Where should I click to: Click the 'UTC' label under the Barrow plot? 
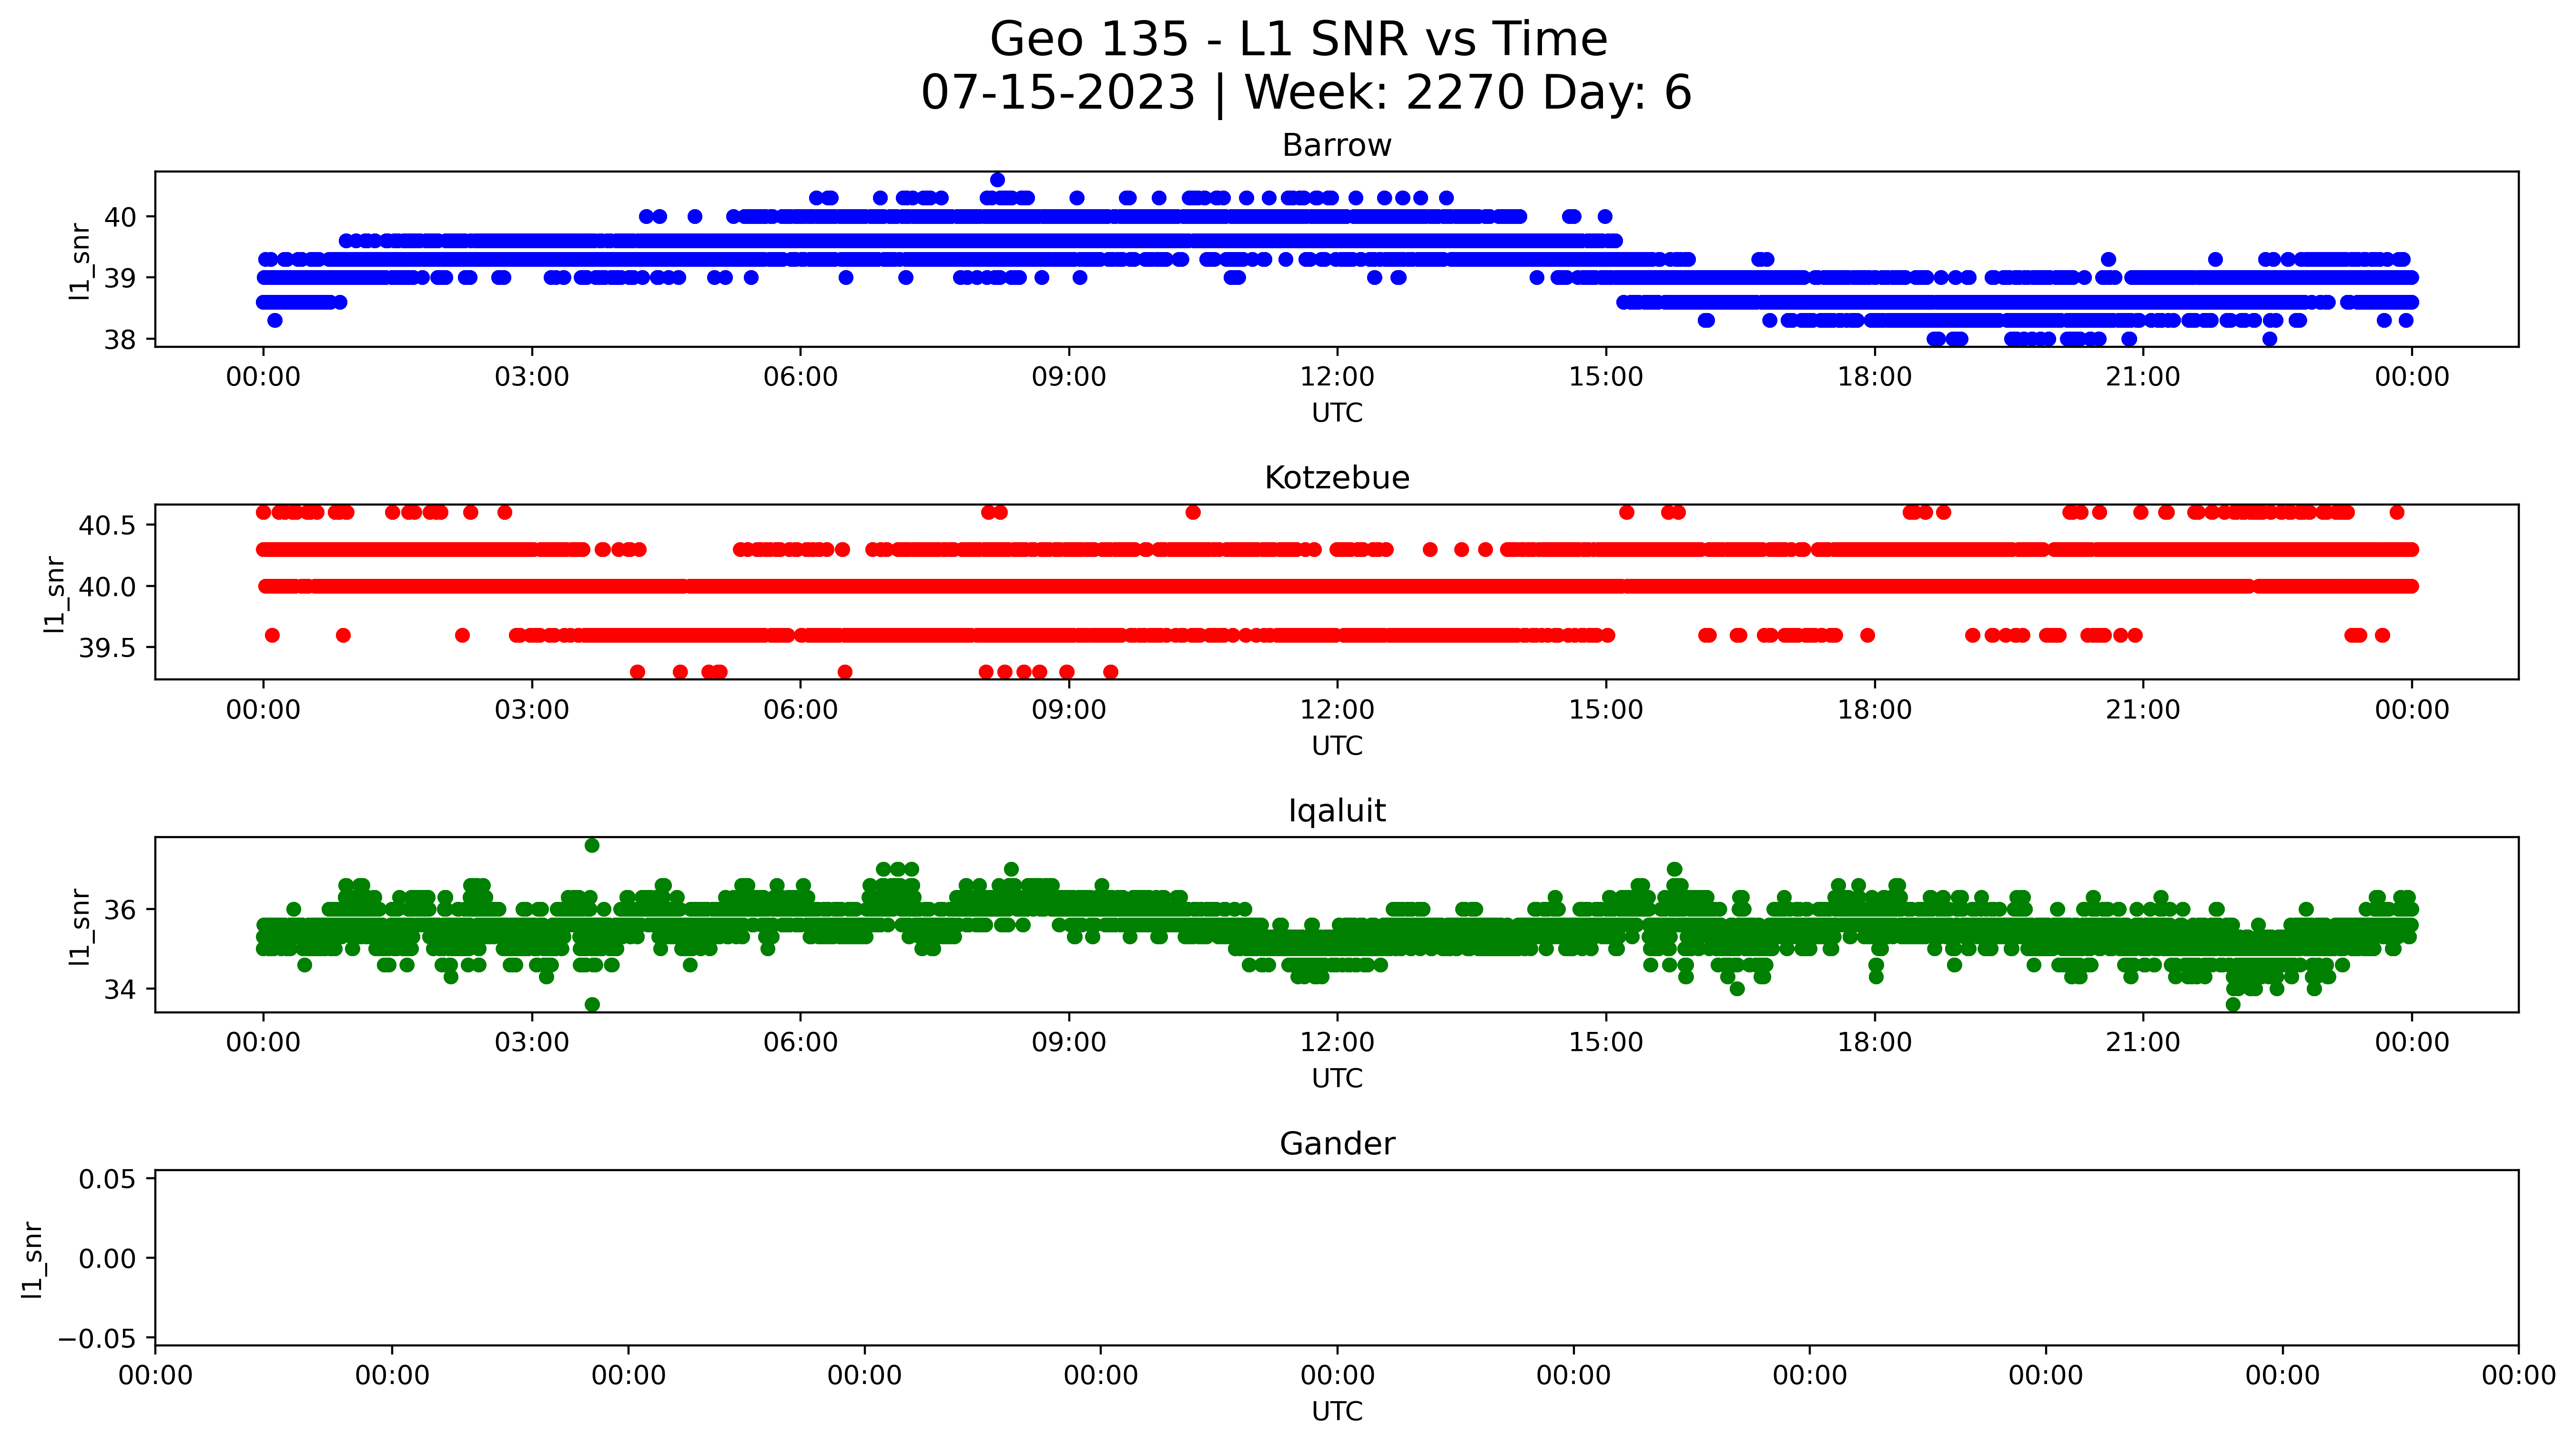point(1337,413)
